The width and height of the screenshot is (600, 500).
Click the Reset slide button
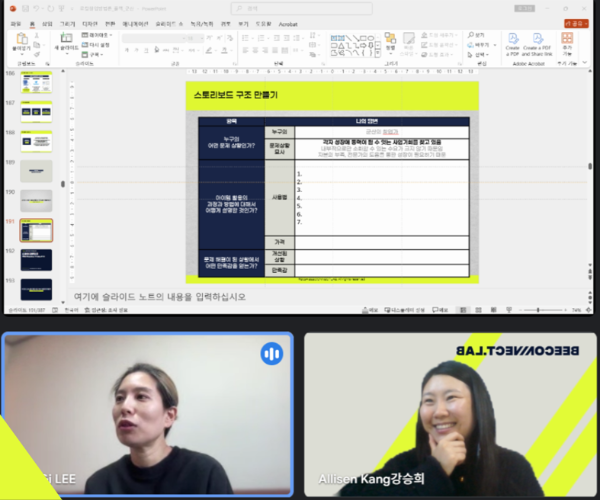point(96,45)
